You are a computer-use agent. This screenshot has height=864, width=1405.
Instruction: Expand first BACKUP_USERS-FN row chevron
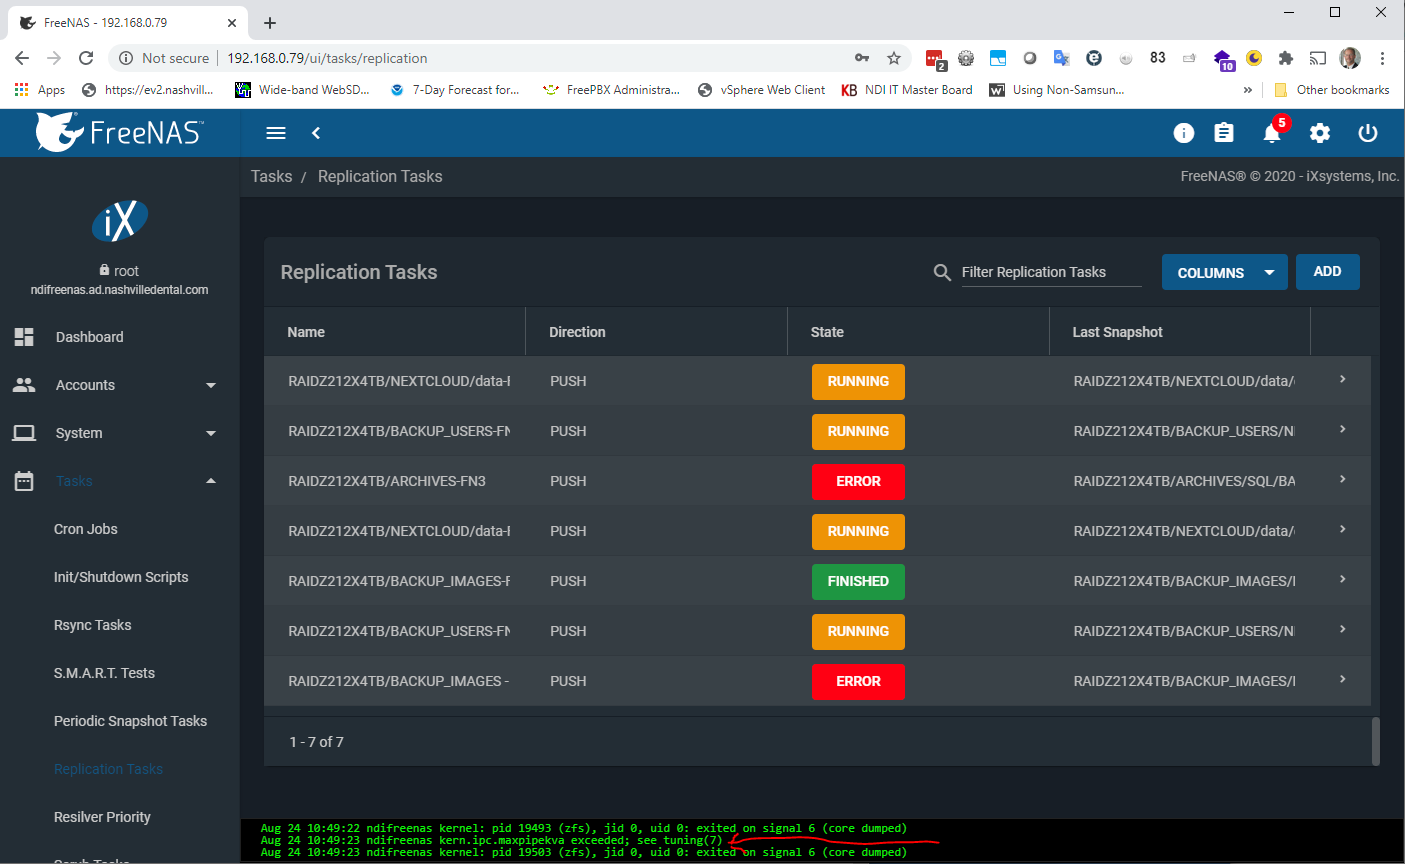[1342, 429]
